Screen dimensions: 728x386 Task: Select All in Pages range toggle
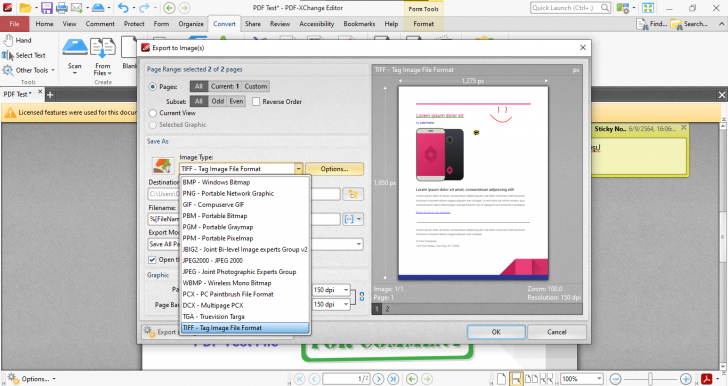pos(198,86)
